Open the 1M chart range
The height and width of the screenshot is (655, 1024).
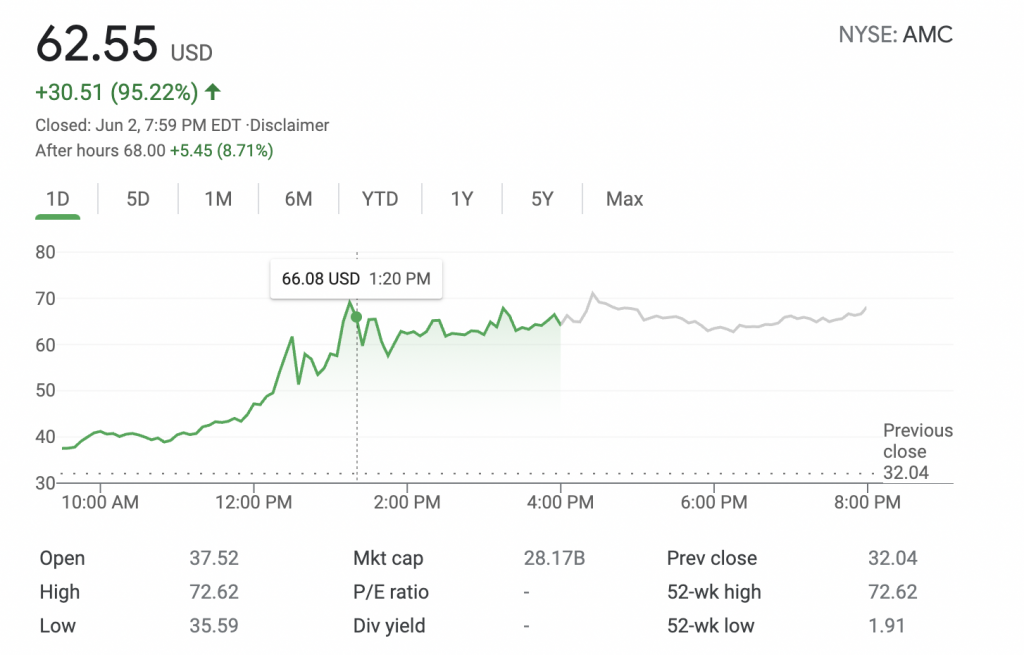[218, 199]
